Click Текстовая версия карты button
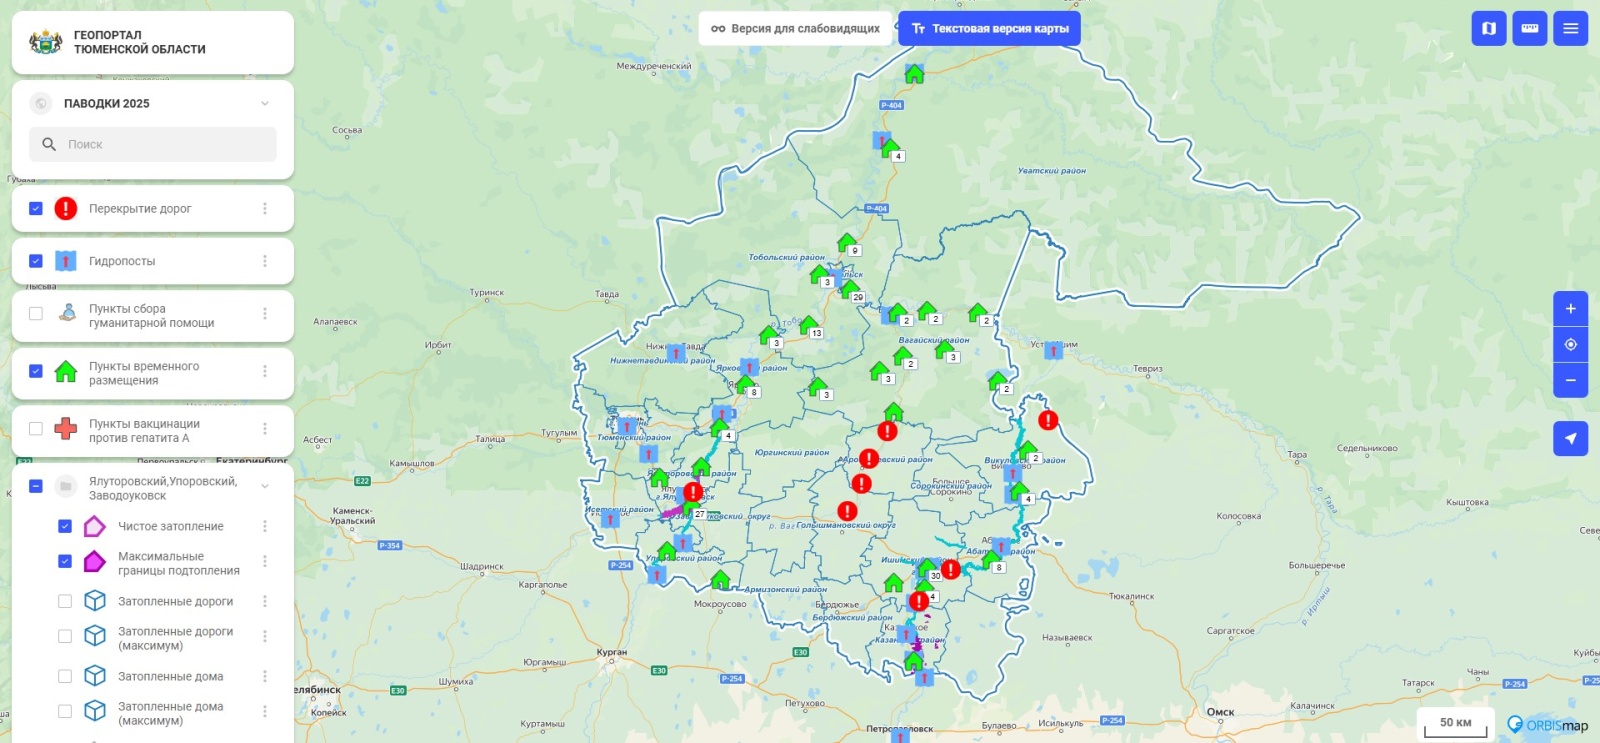 [989, 29]
